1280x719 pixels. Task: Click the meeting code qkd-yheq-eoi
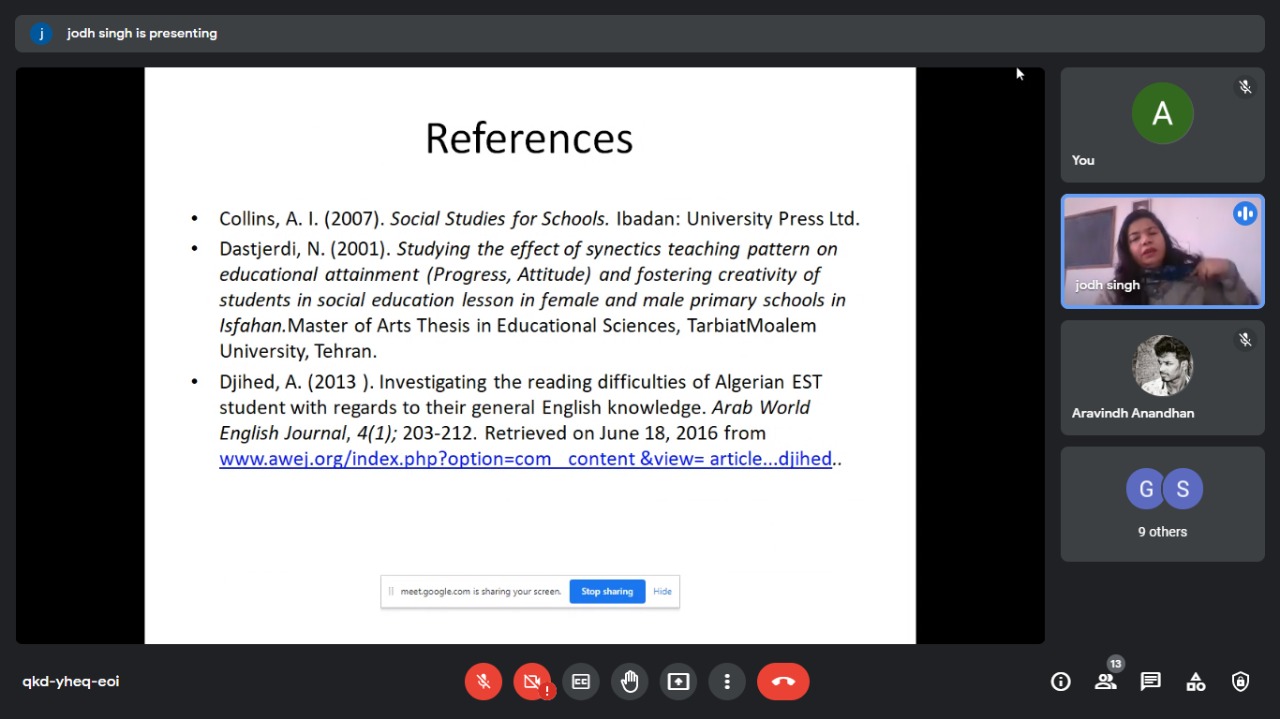(x=71, y=682)
